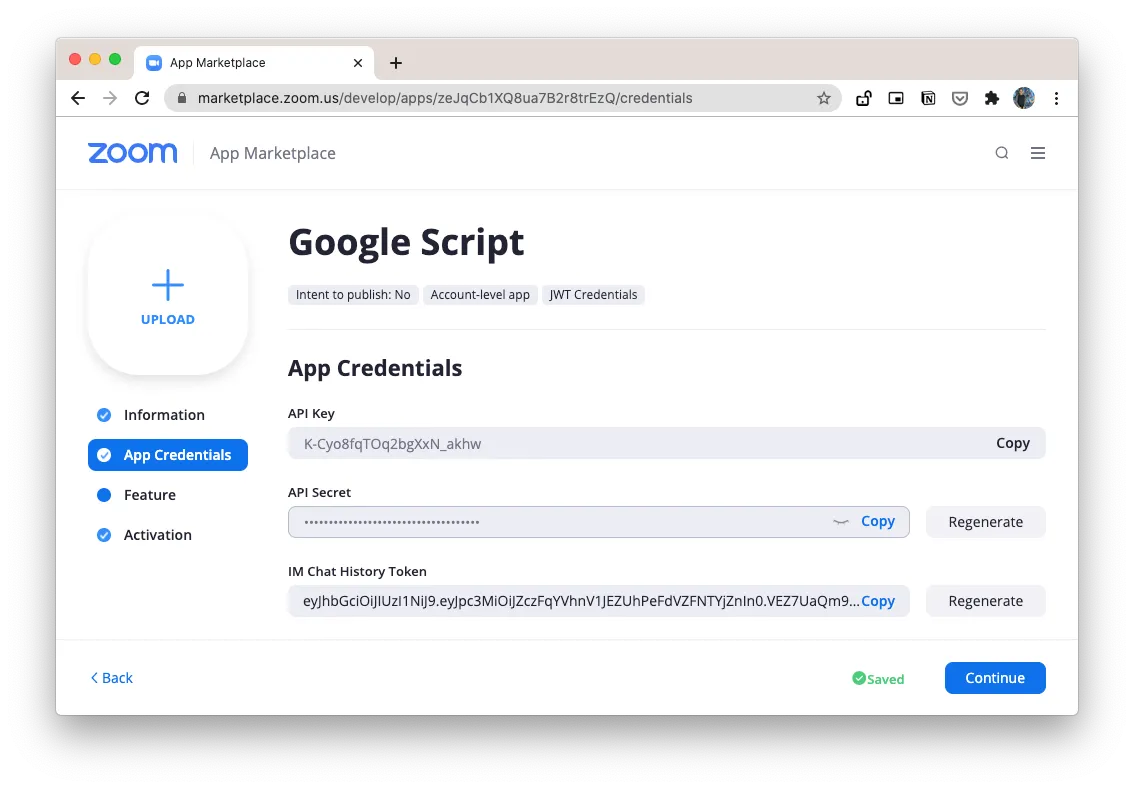Open the App Marketplace hamburger menu
The width and height of the screenshot is (1134, 789).
(x=1037, y=153)
